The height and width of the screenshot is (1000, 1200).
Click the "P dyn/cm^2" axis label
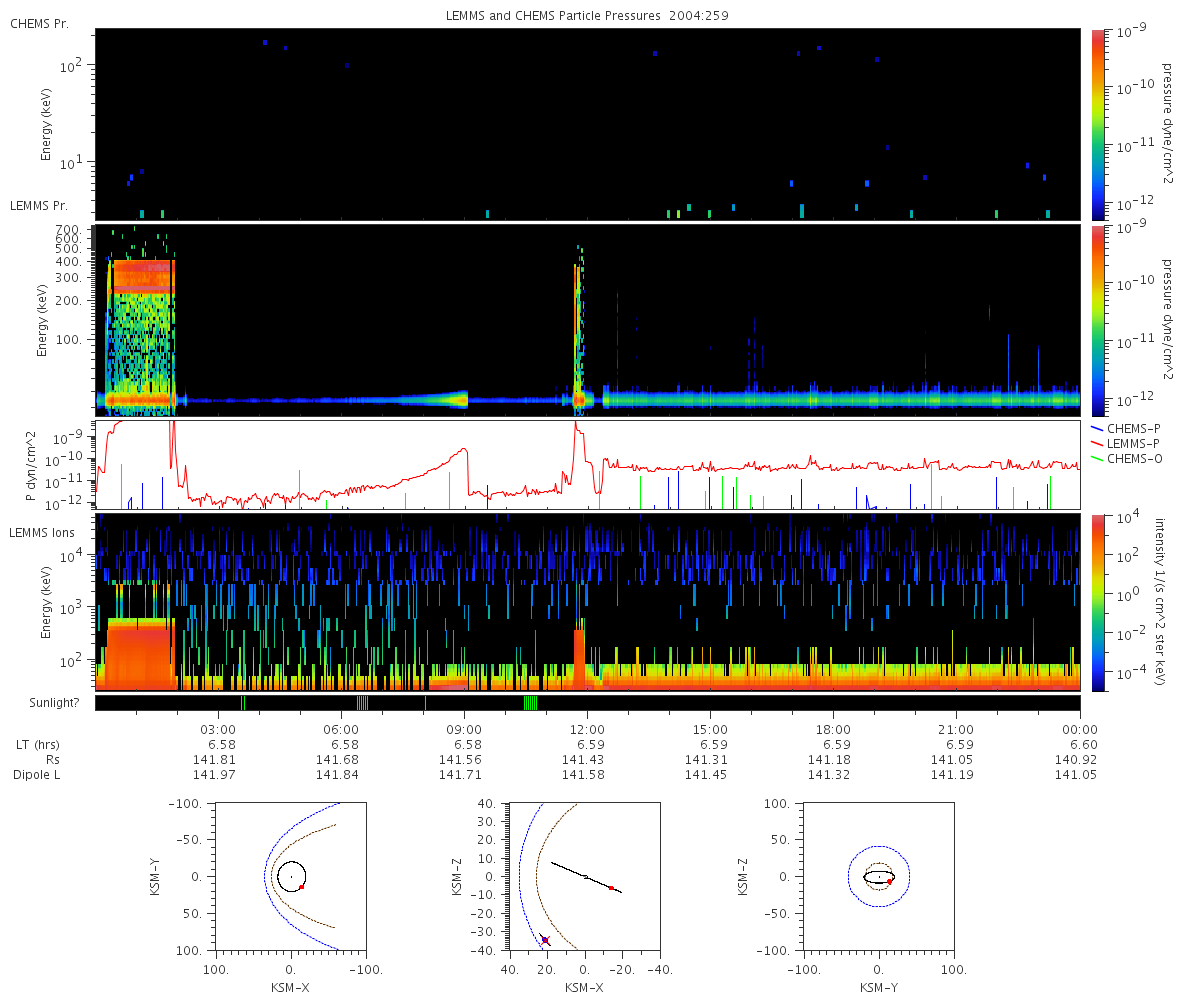click(x=30, y=466)
